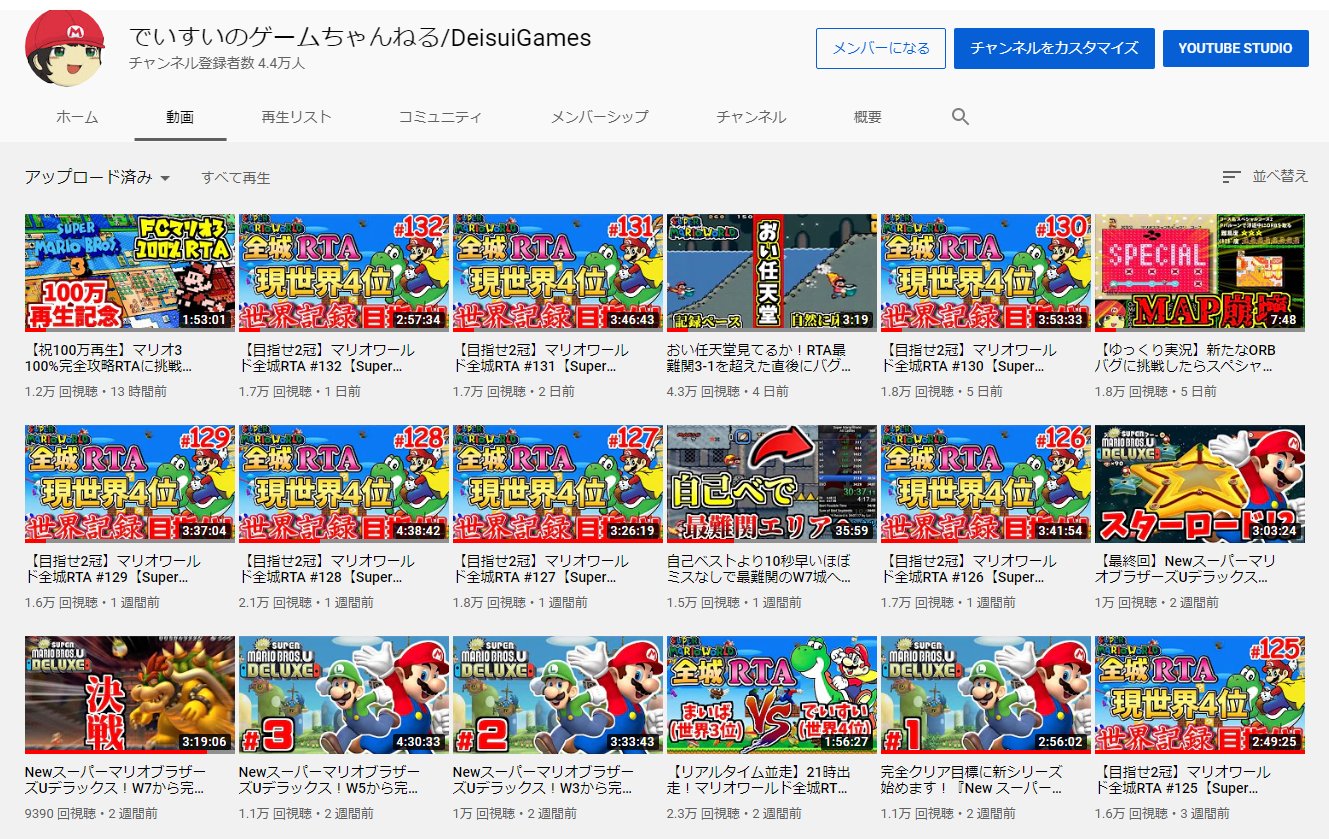Click title マリオワールド全城RTA #132
Image resolution: width=1329 pixels, height=839 pixels.
pos(326,359)
